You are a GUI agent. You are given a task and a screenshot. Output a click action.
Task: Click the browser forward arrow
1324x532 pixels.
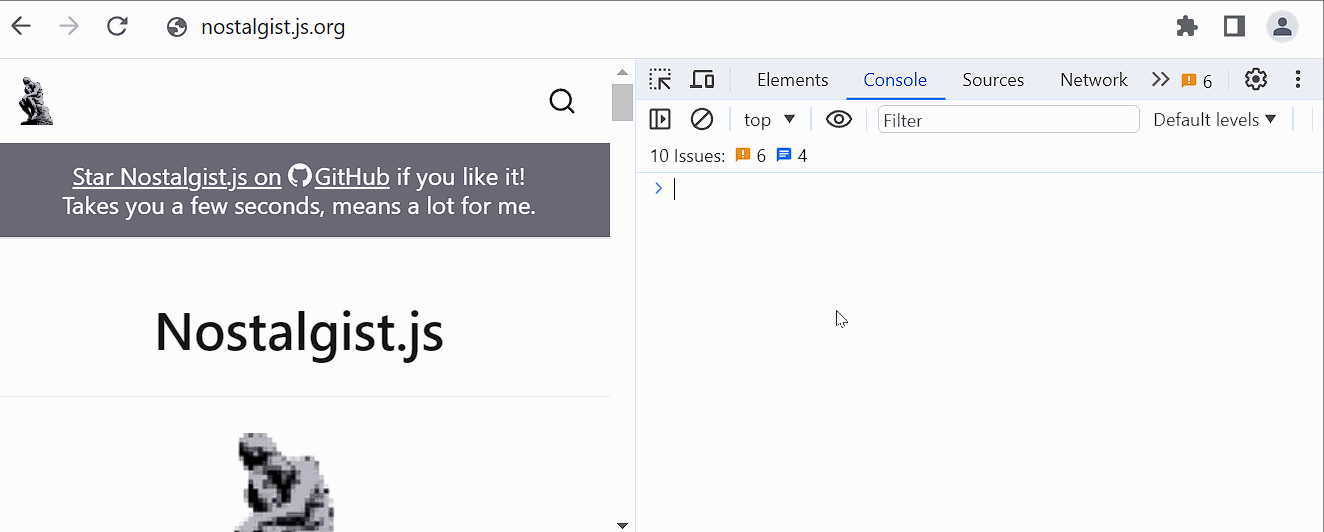coord(69,26)
